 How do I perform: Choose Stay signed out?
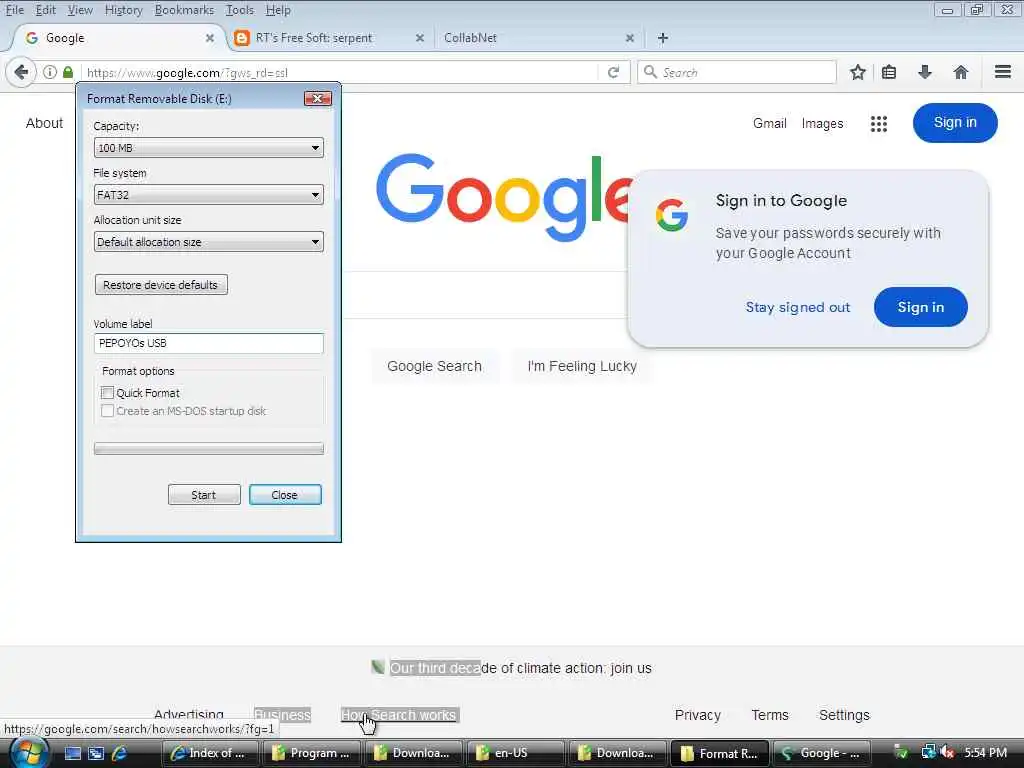pos(798,307)
